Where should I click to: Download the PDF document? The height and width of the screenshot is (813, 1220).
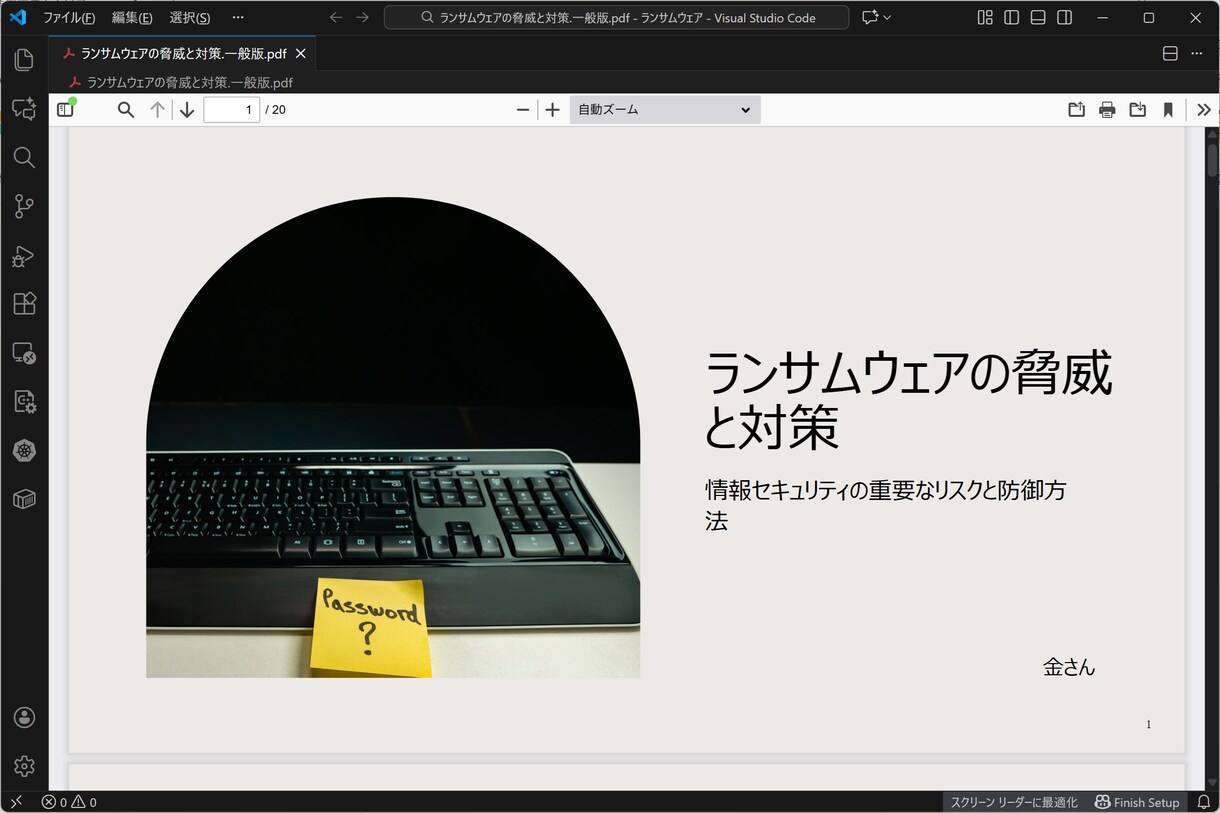[1137, 110]
